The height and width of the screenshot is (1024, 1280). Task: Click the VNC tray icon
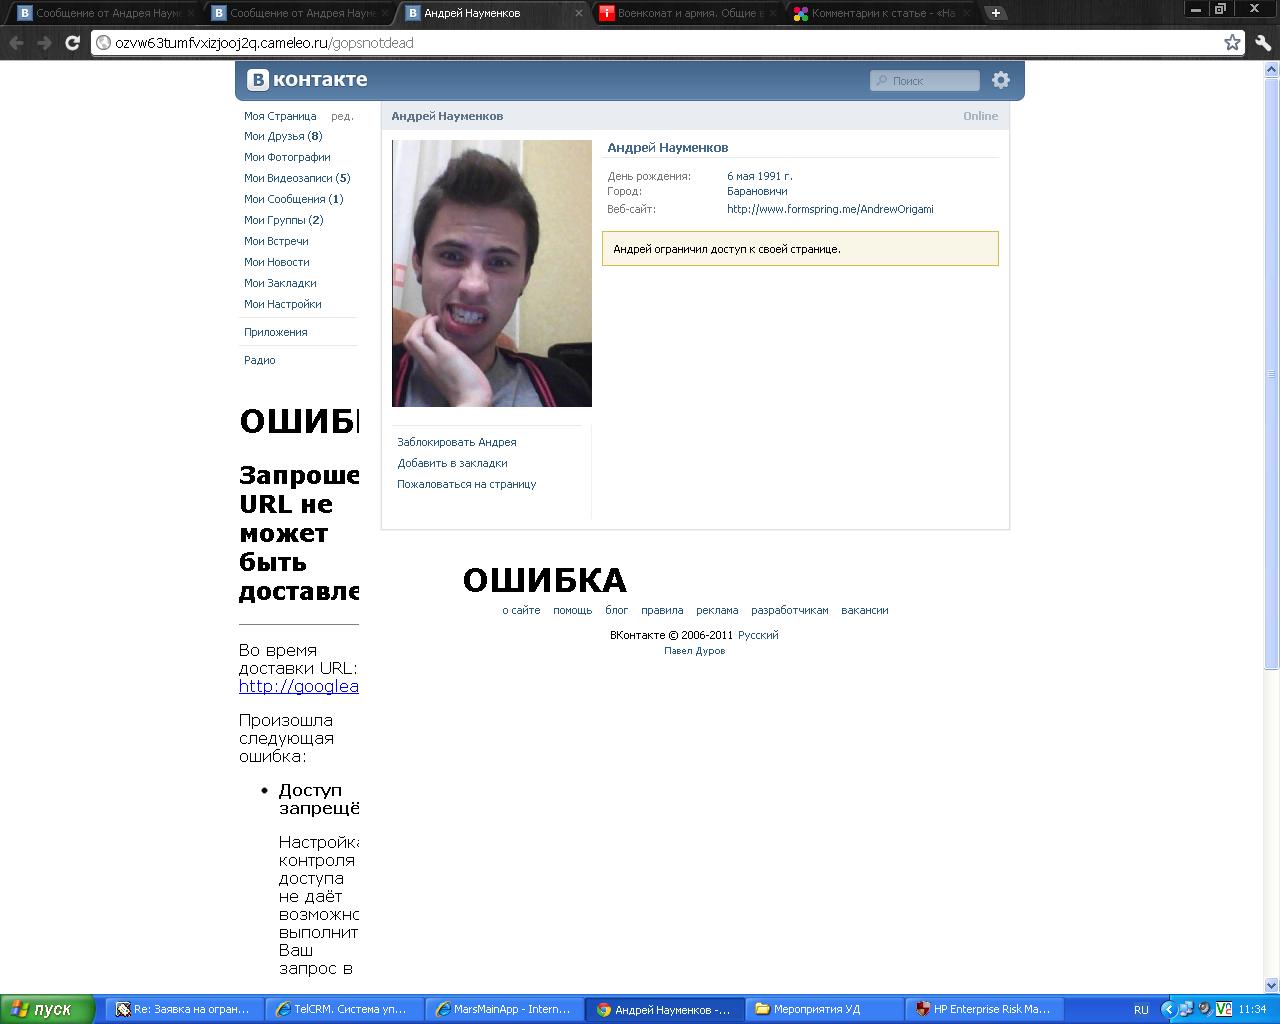point(1222,1009)
